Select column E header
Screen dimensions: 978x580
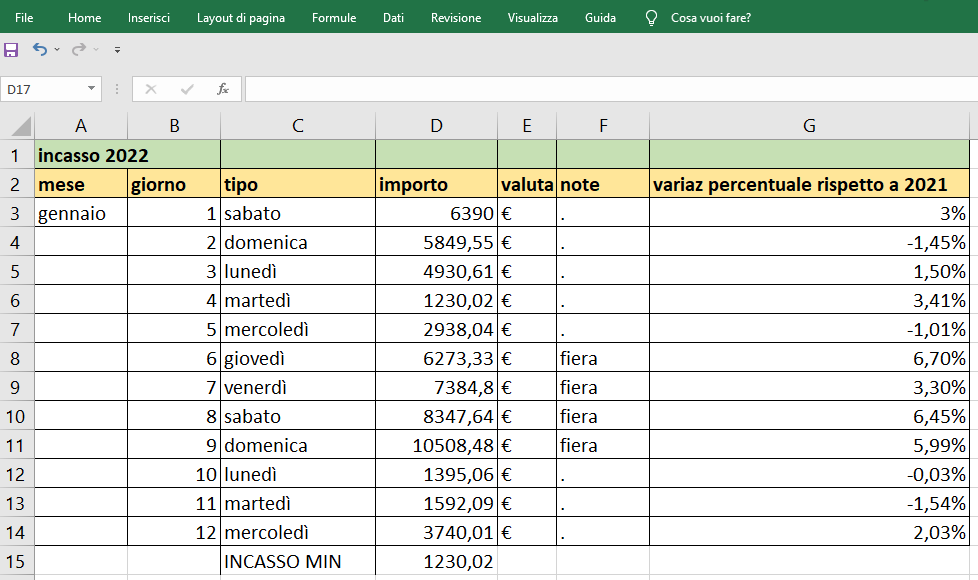[527, 126]
